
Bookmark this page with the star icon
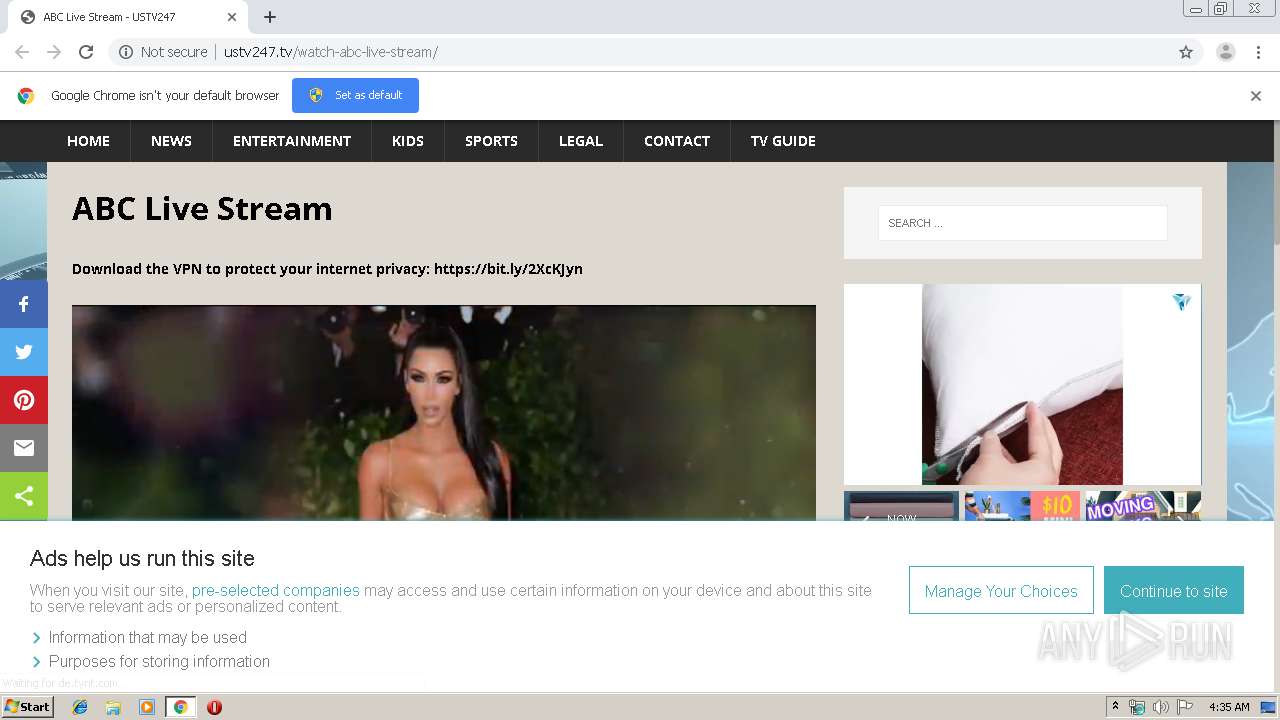[x=1186, y=52]
